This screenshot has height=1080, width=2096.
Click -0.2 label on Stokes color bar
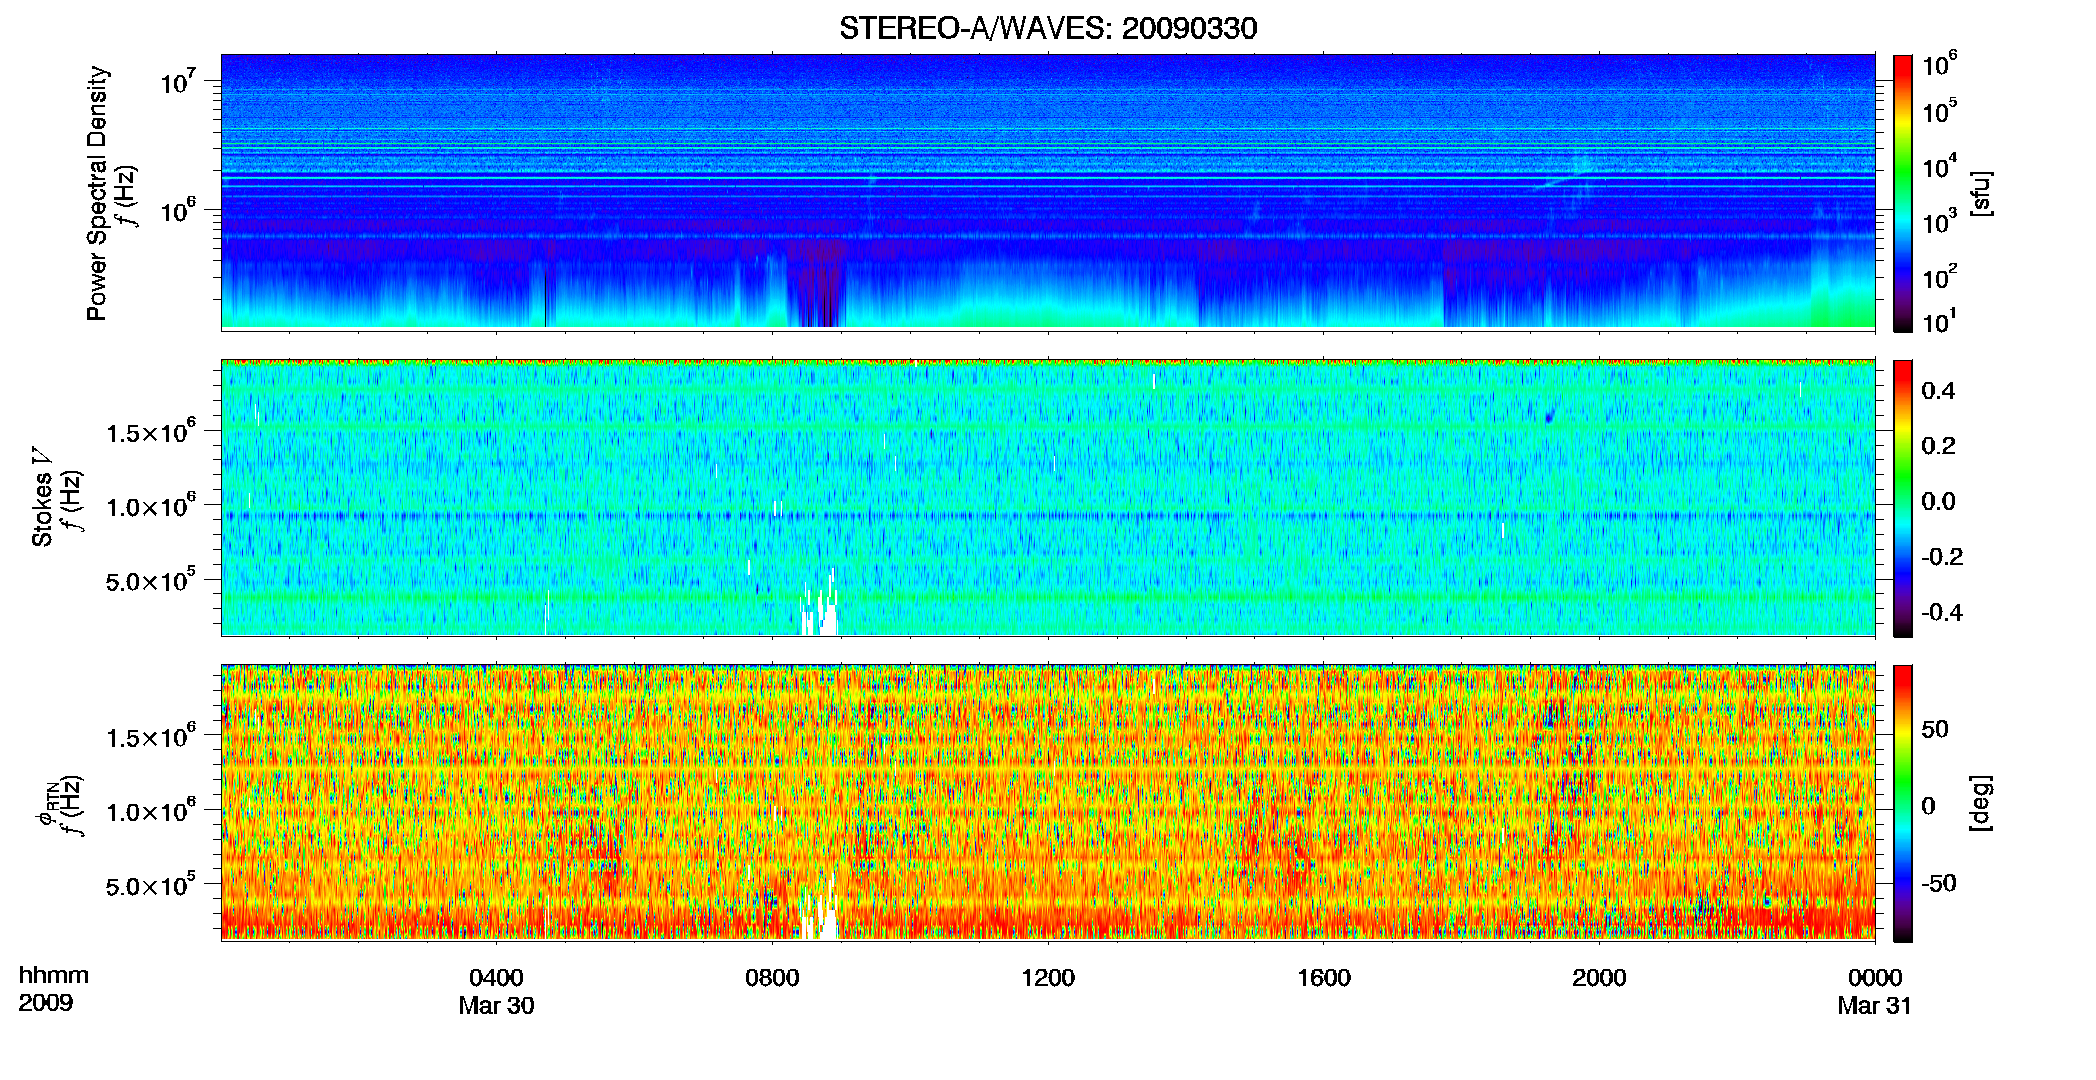[1942, 556]
